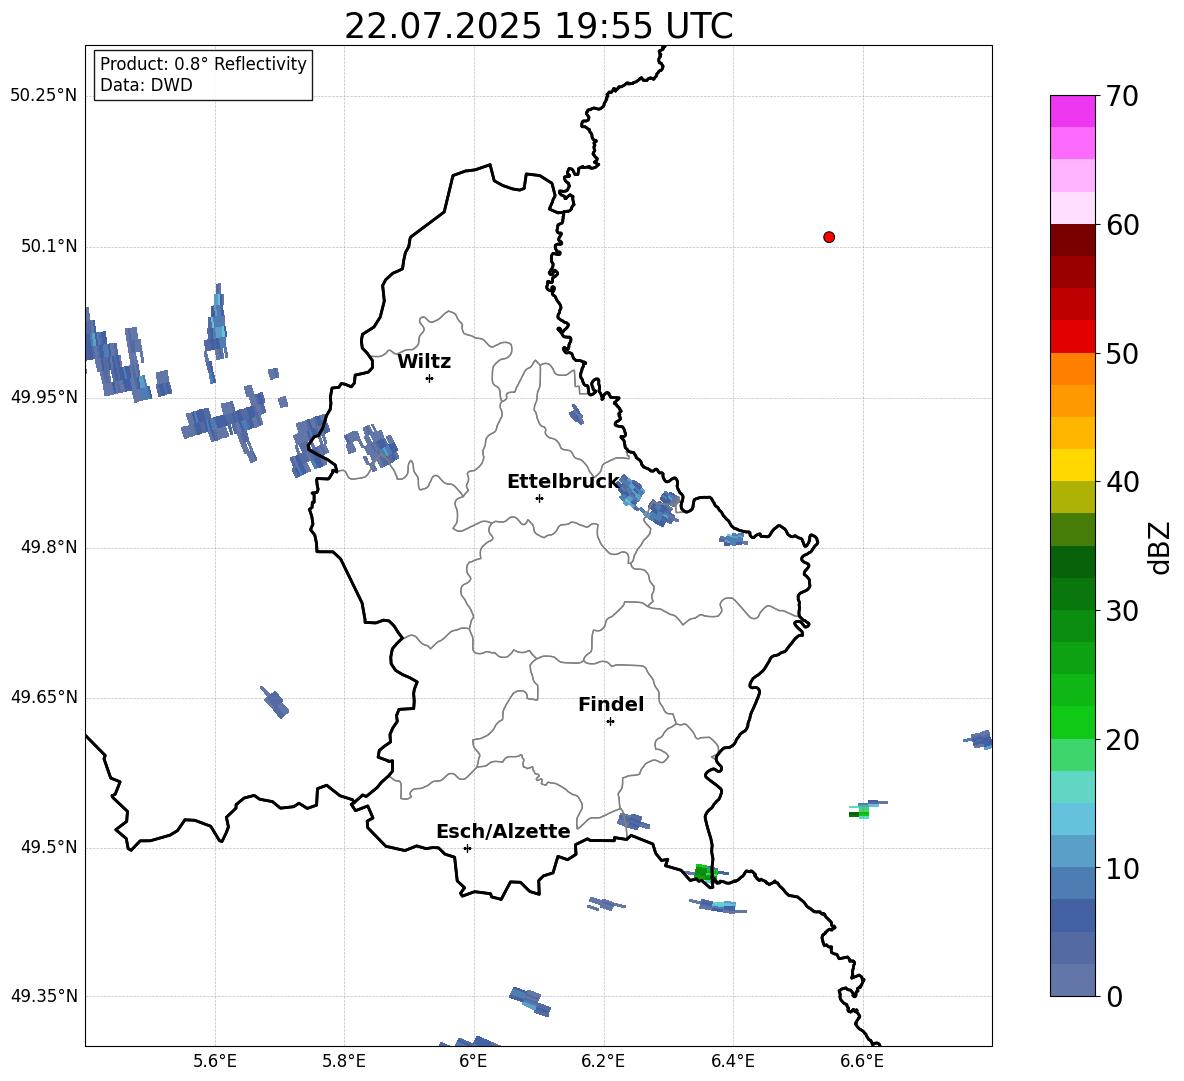The image size is (1184, 1081).
Task: Click the magenta top colorbar segment
Action: pos(1072,112)
